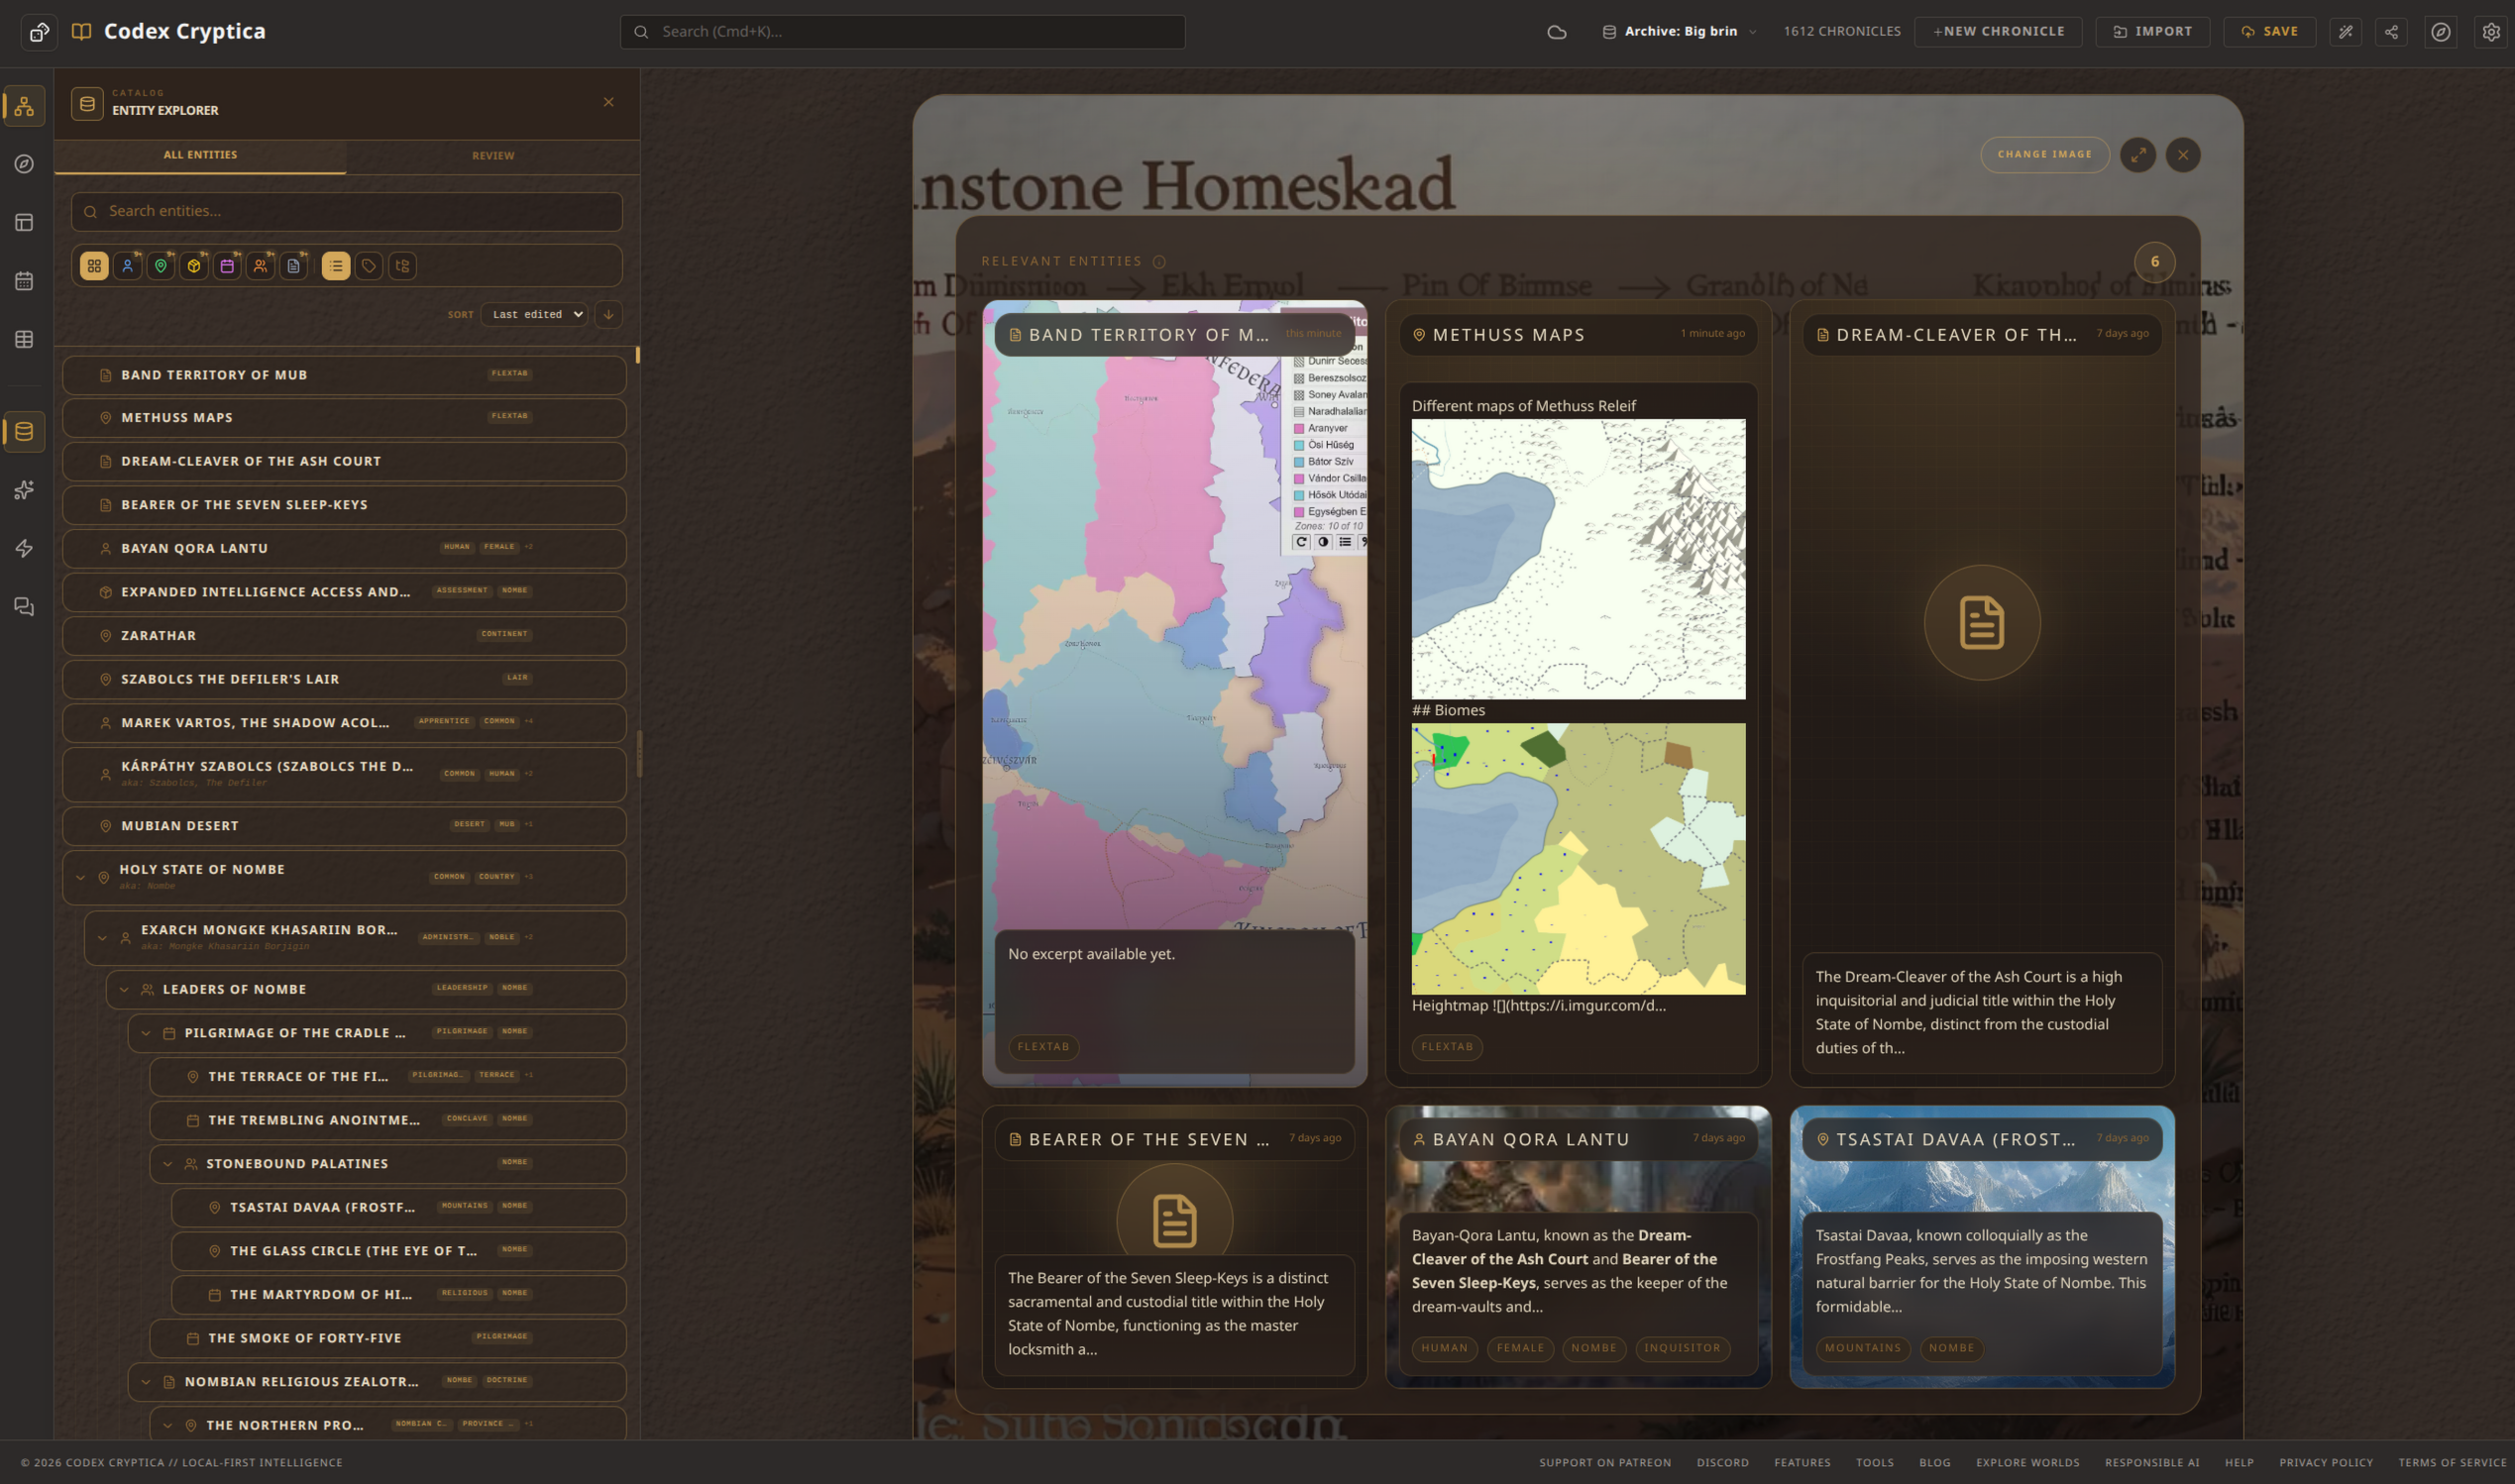This screenshot has width=2515, height=1484.
Task: Open Help link in footer
Action: coord(2239,1463)
